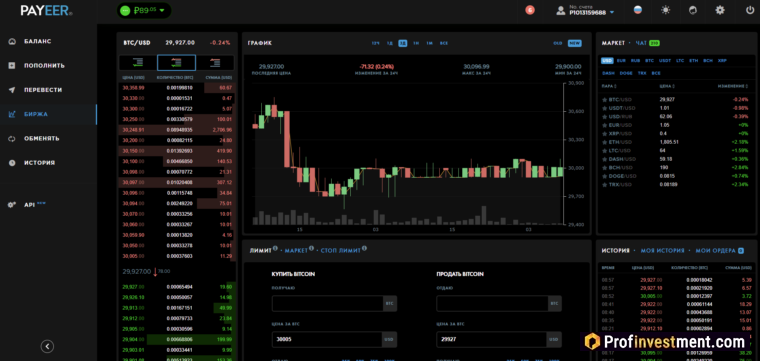
Task: Favorite the BCH/USD pair star
Action: point(604,168)
